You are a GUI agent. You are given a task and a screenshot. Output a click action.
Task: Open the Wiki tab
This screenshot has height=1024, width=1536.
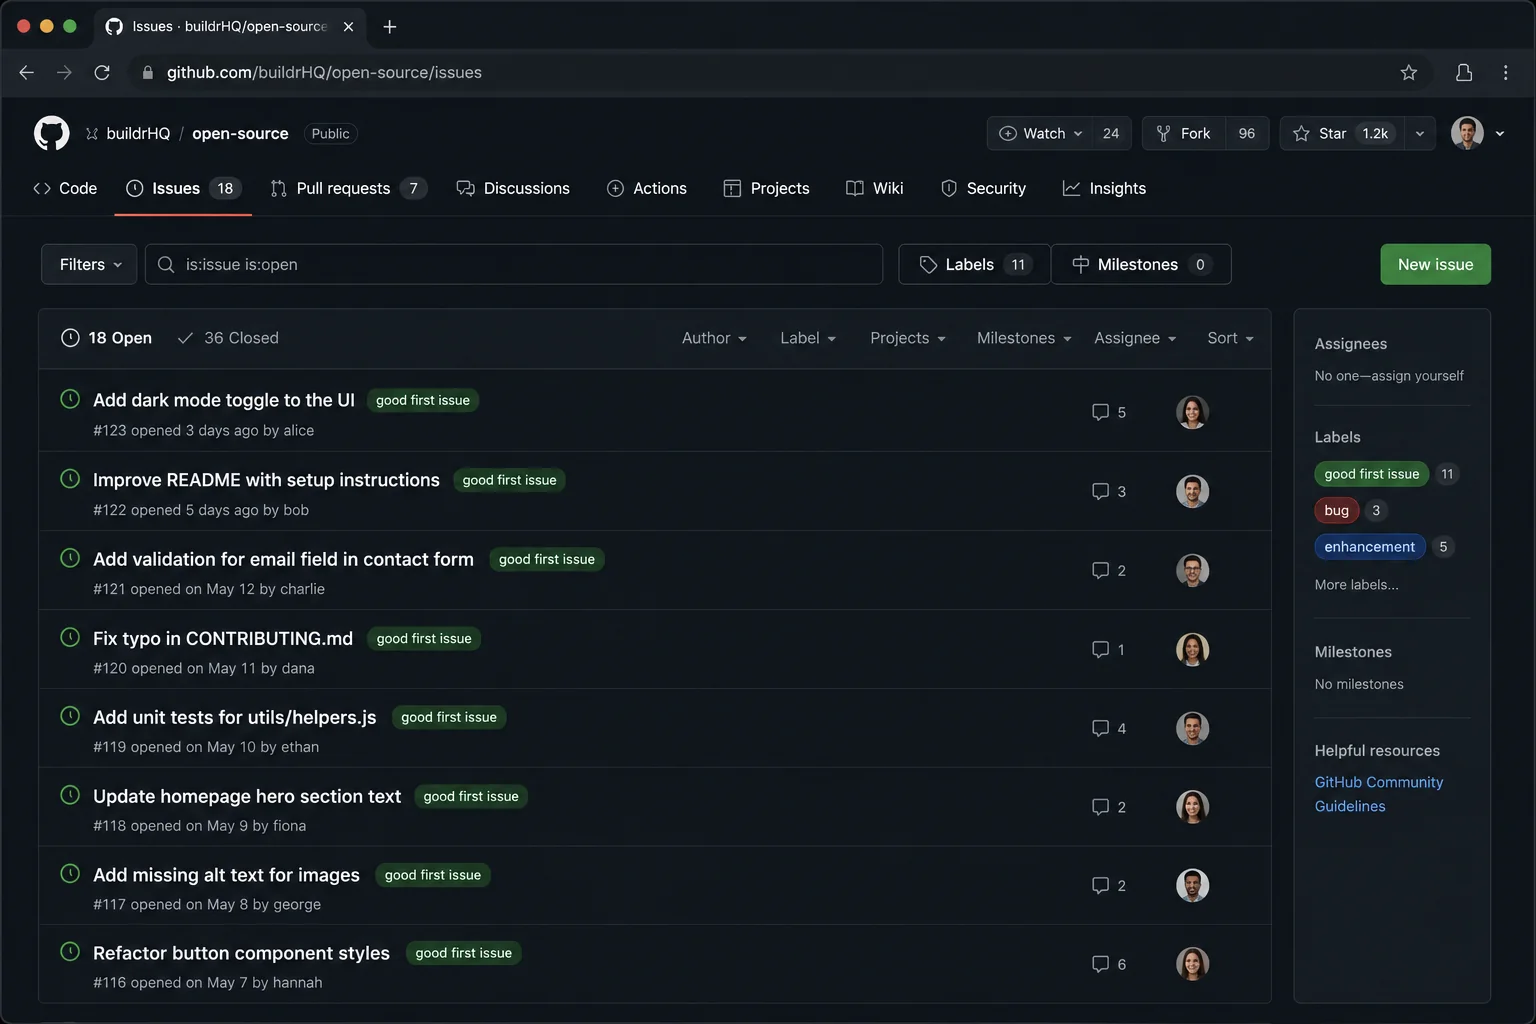point(874,188)
